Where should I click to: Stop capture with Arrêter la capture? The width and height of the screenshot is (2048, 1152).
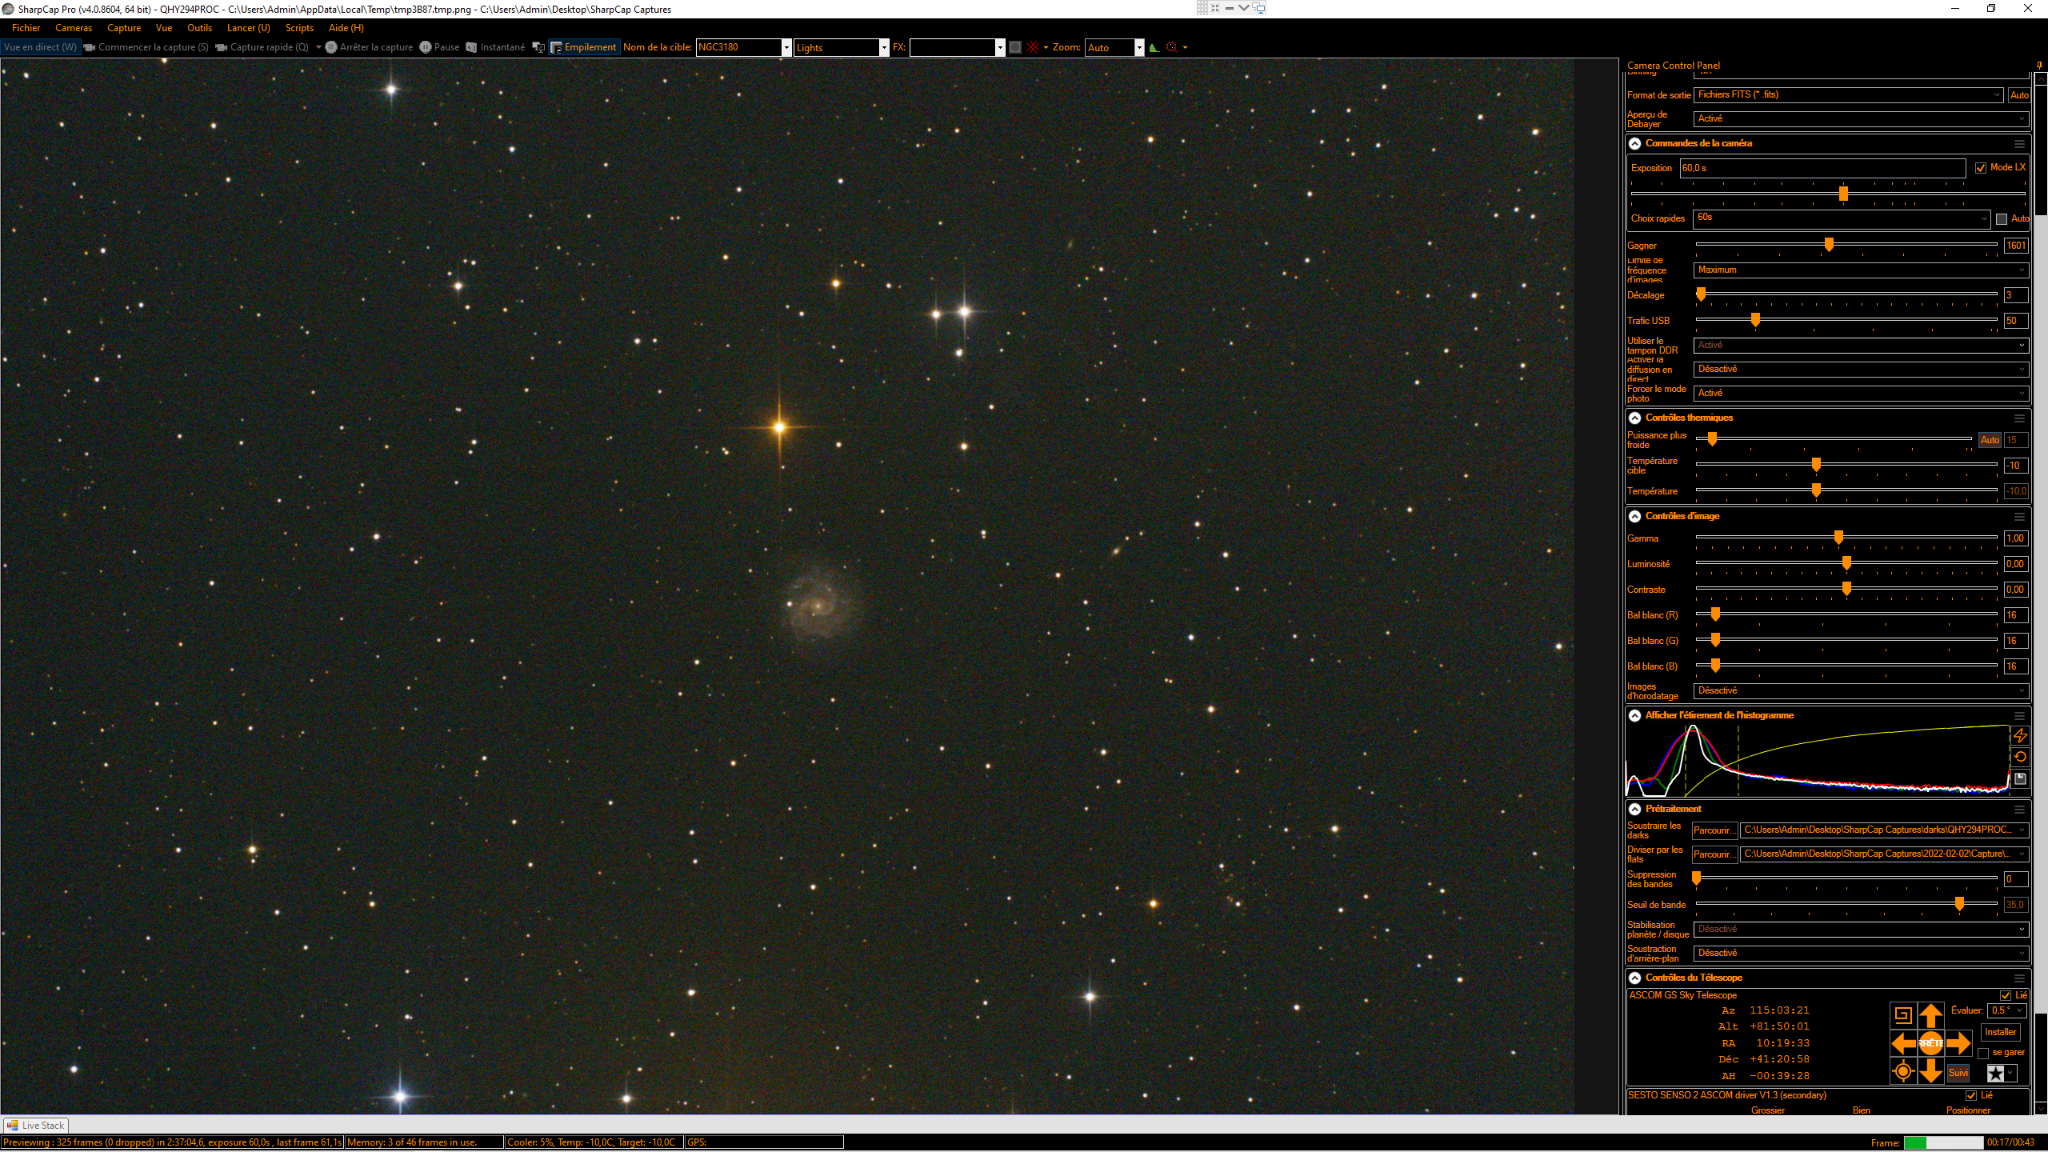click(369, 47)
